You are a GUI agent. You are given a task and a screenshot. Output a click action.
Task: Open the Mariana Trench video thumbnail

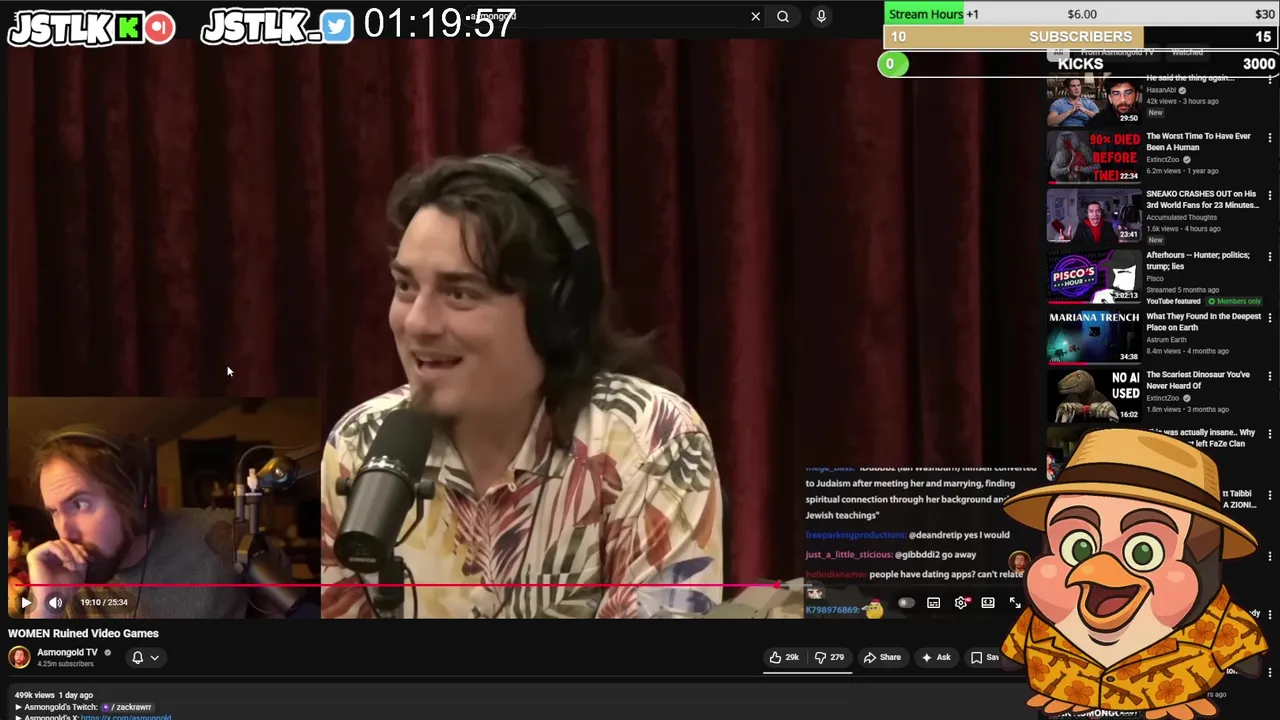1094,337
